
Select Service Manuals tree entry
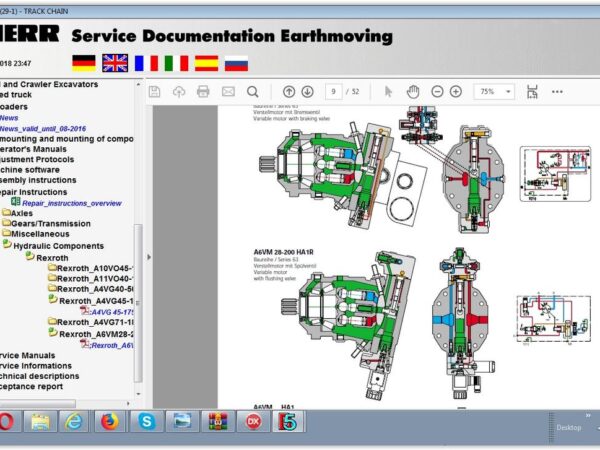click(x=28, y=355)
